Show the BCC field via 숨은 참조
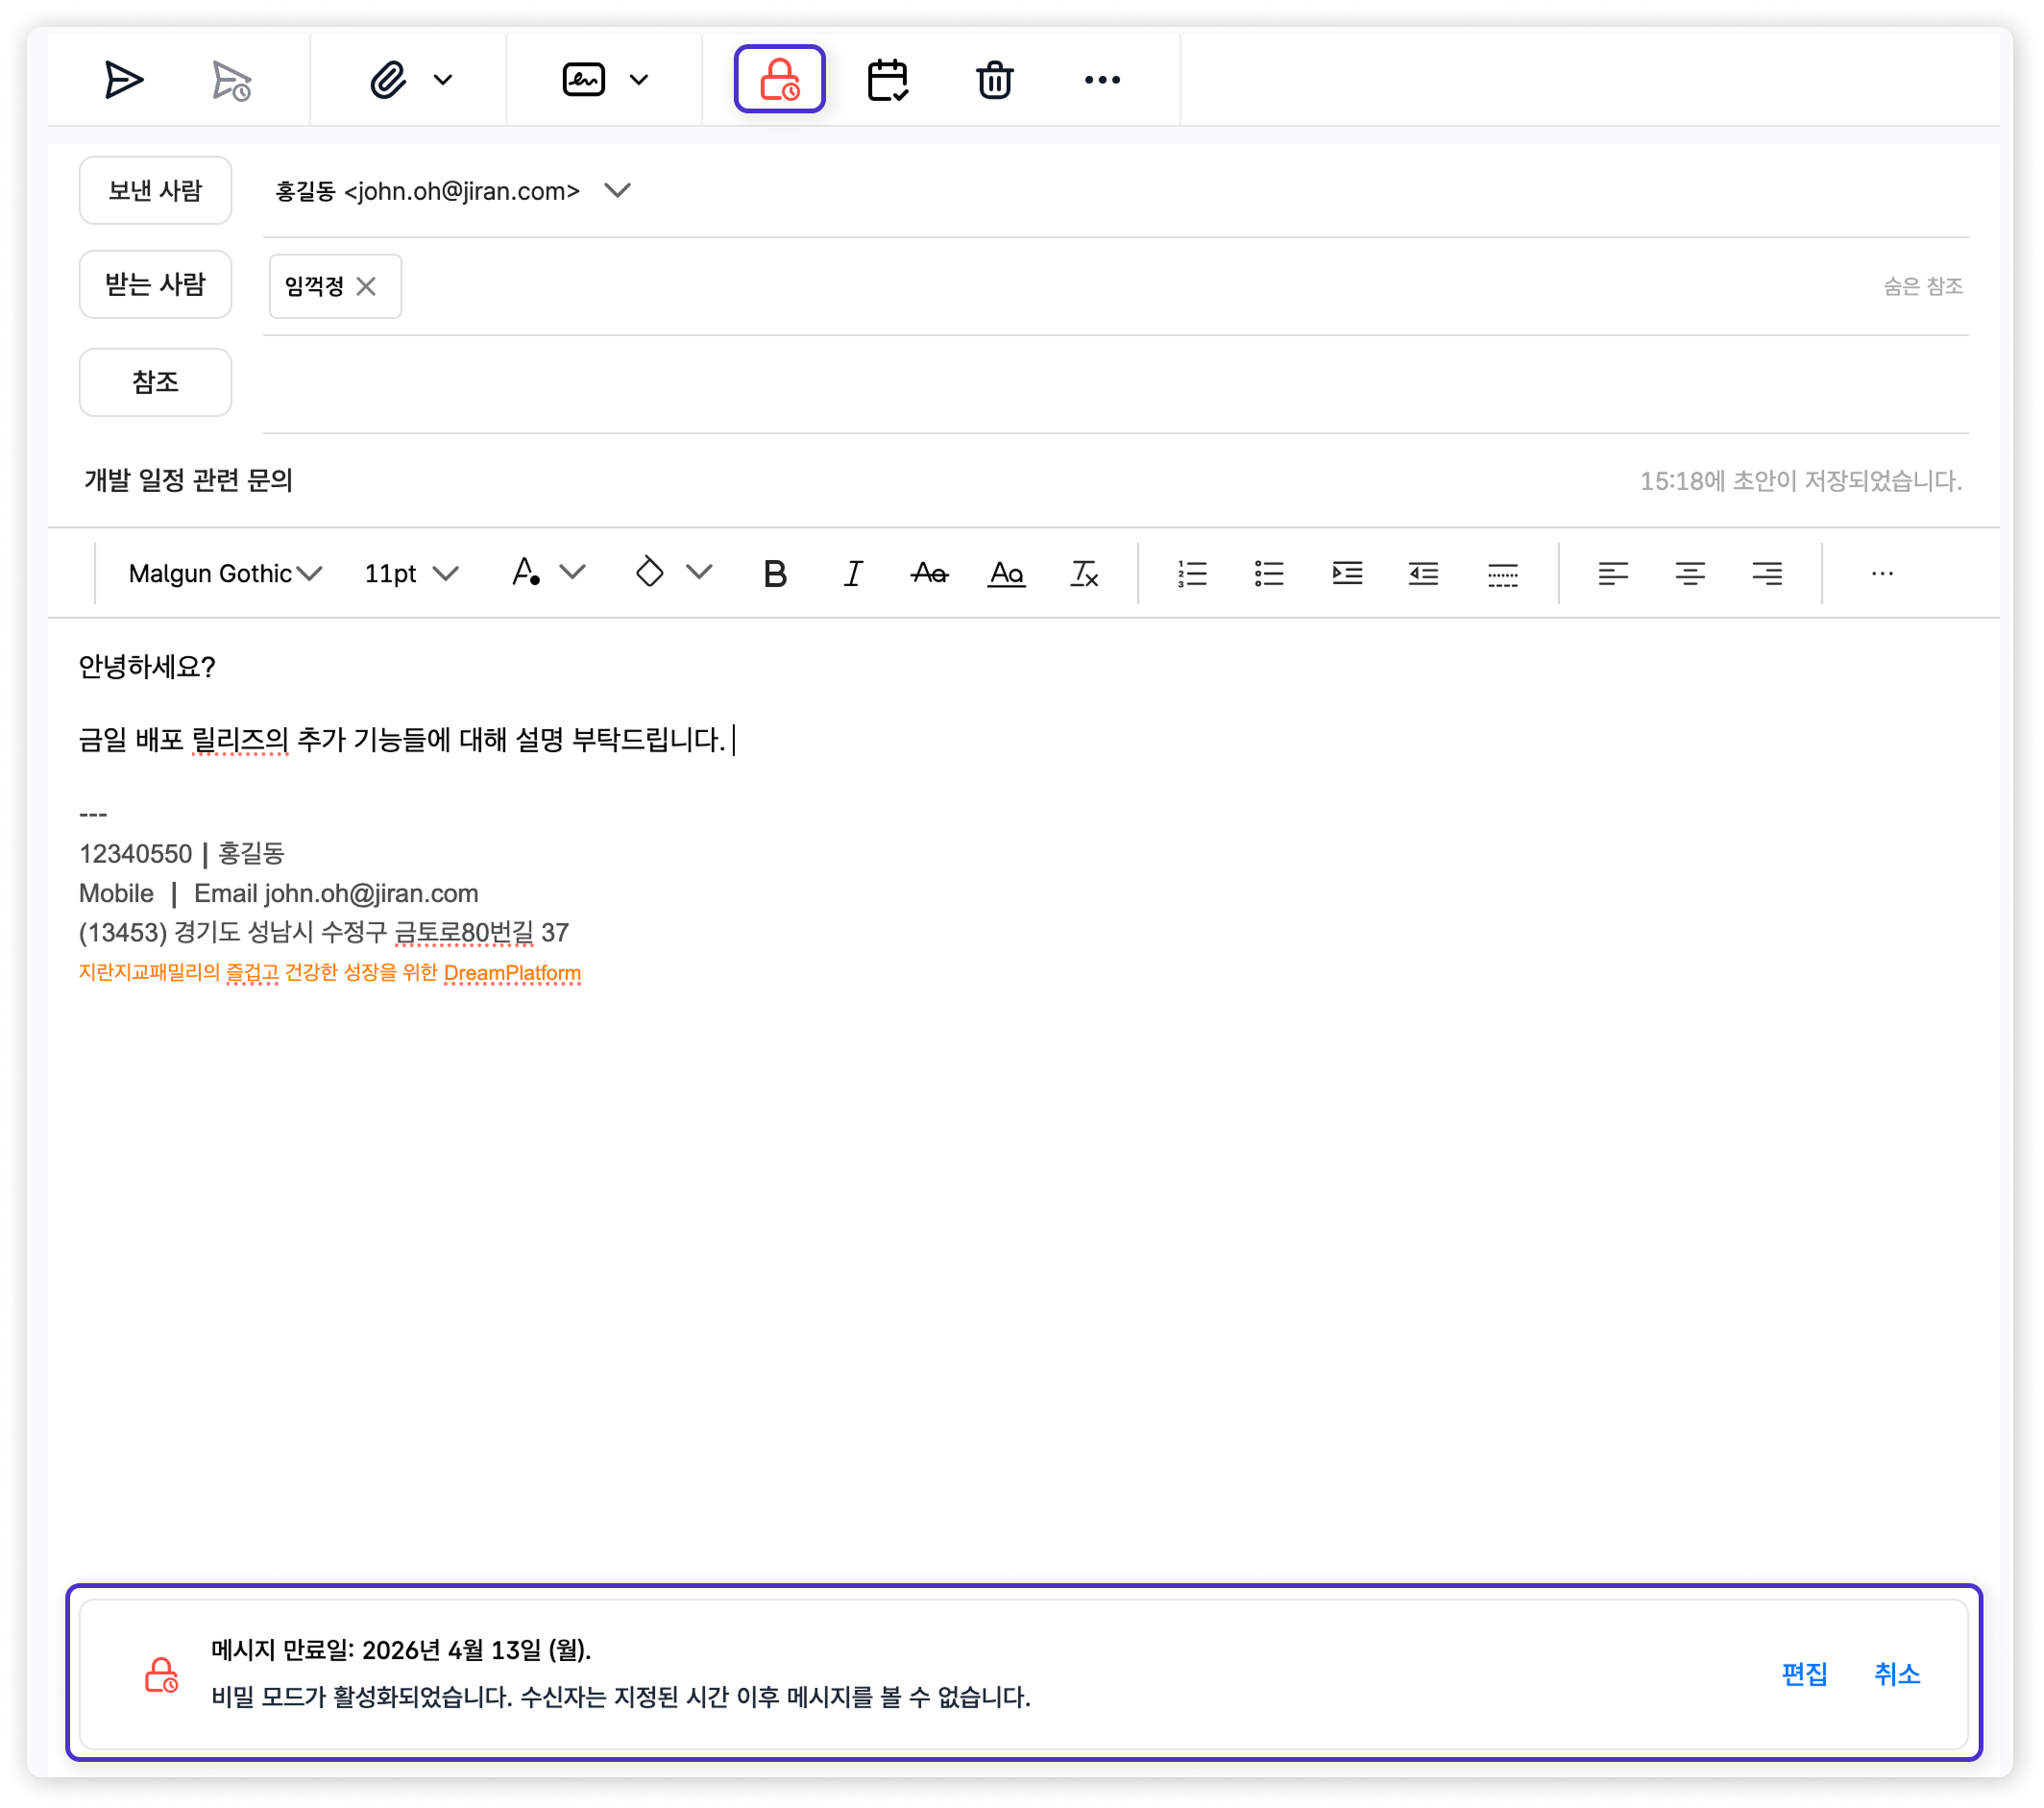This screenshot has height=1808, width=2044. click(x=1922, y=286)
